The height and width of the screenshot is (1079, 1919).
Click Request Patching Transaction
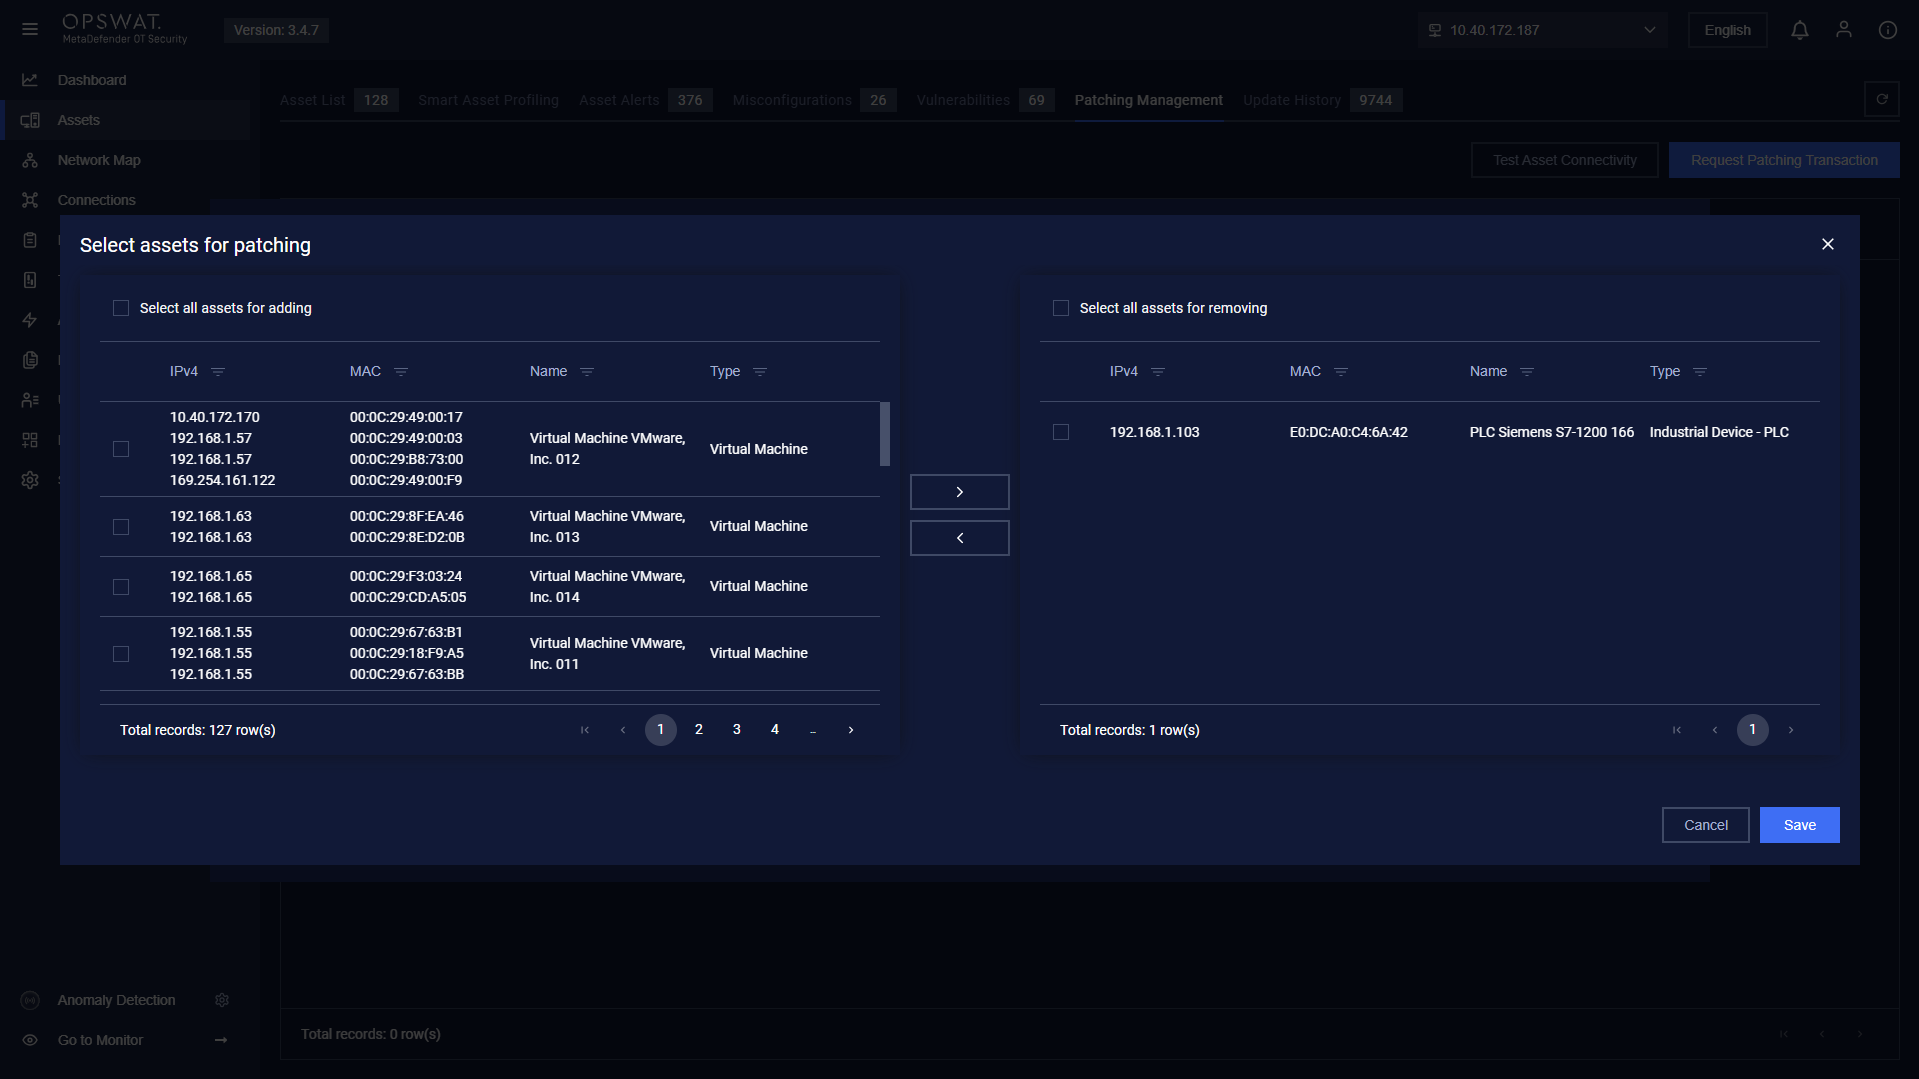click(x=1784, y=160)
